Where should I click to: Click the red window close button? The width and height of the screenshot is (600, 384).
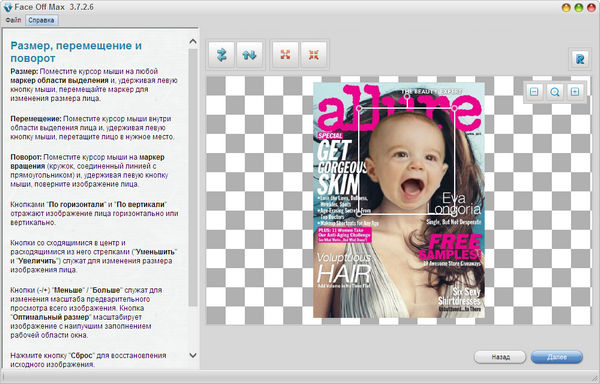(591, 7)
